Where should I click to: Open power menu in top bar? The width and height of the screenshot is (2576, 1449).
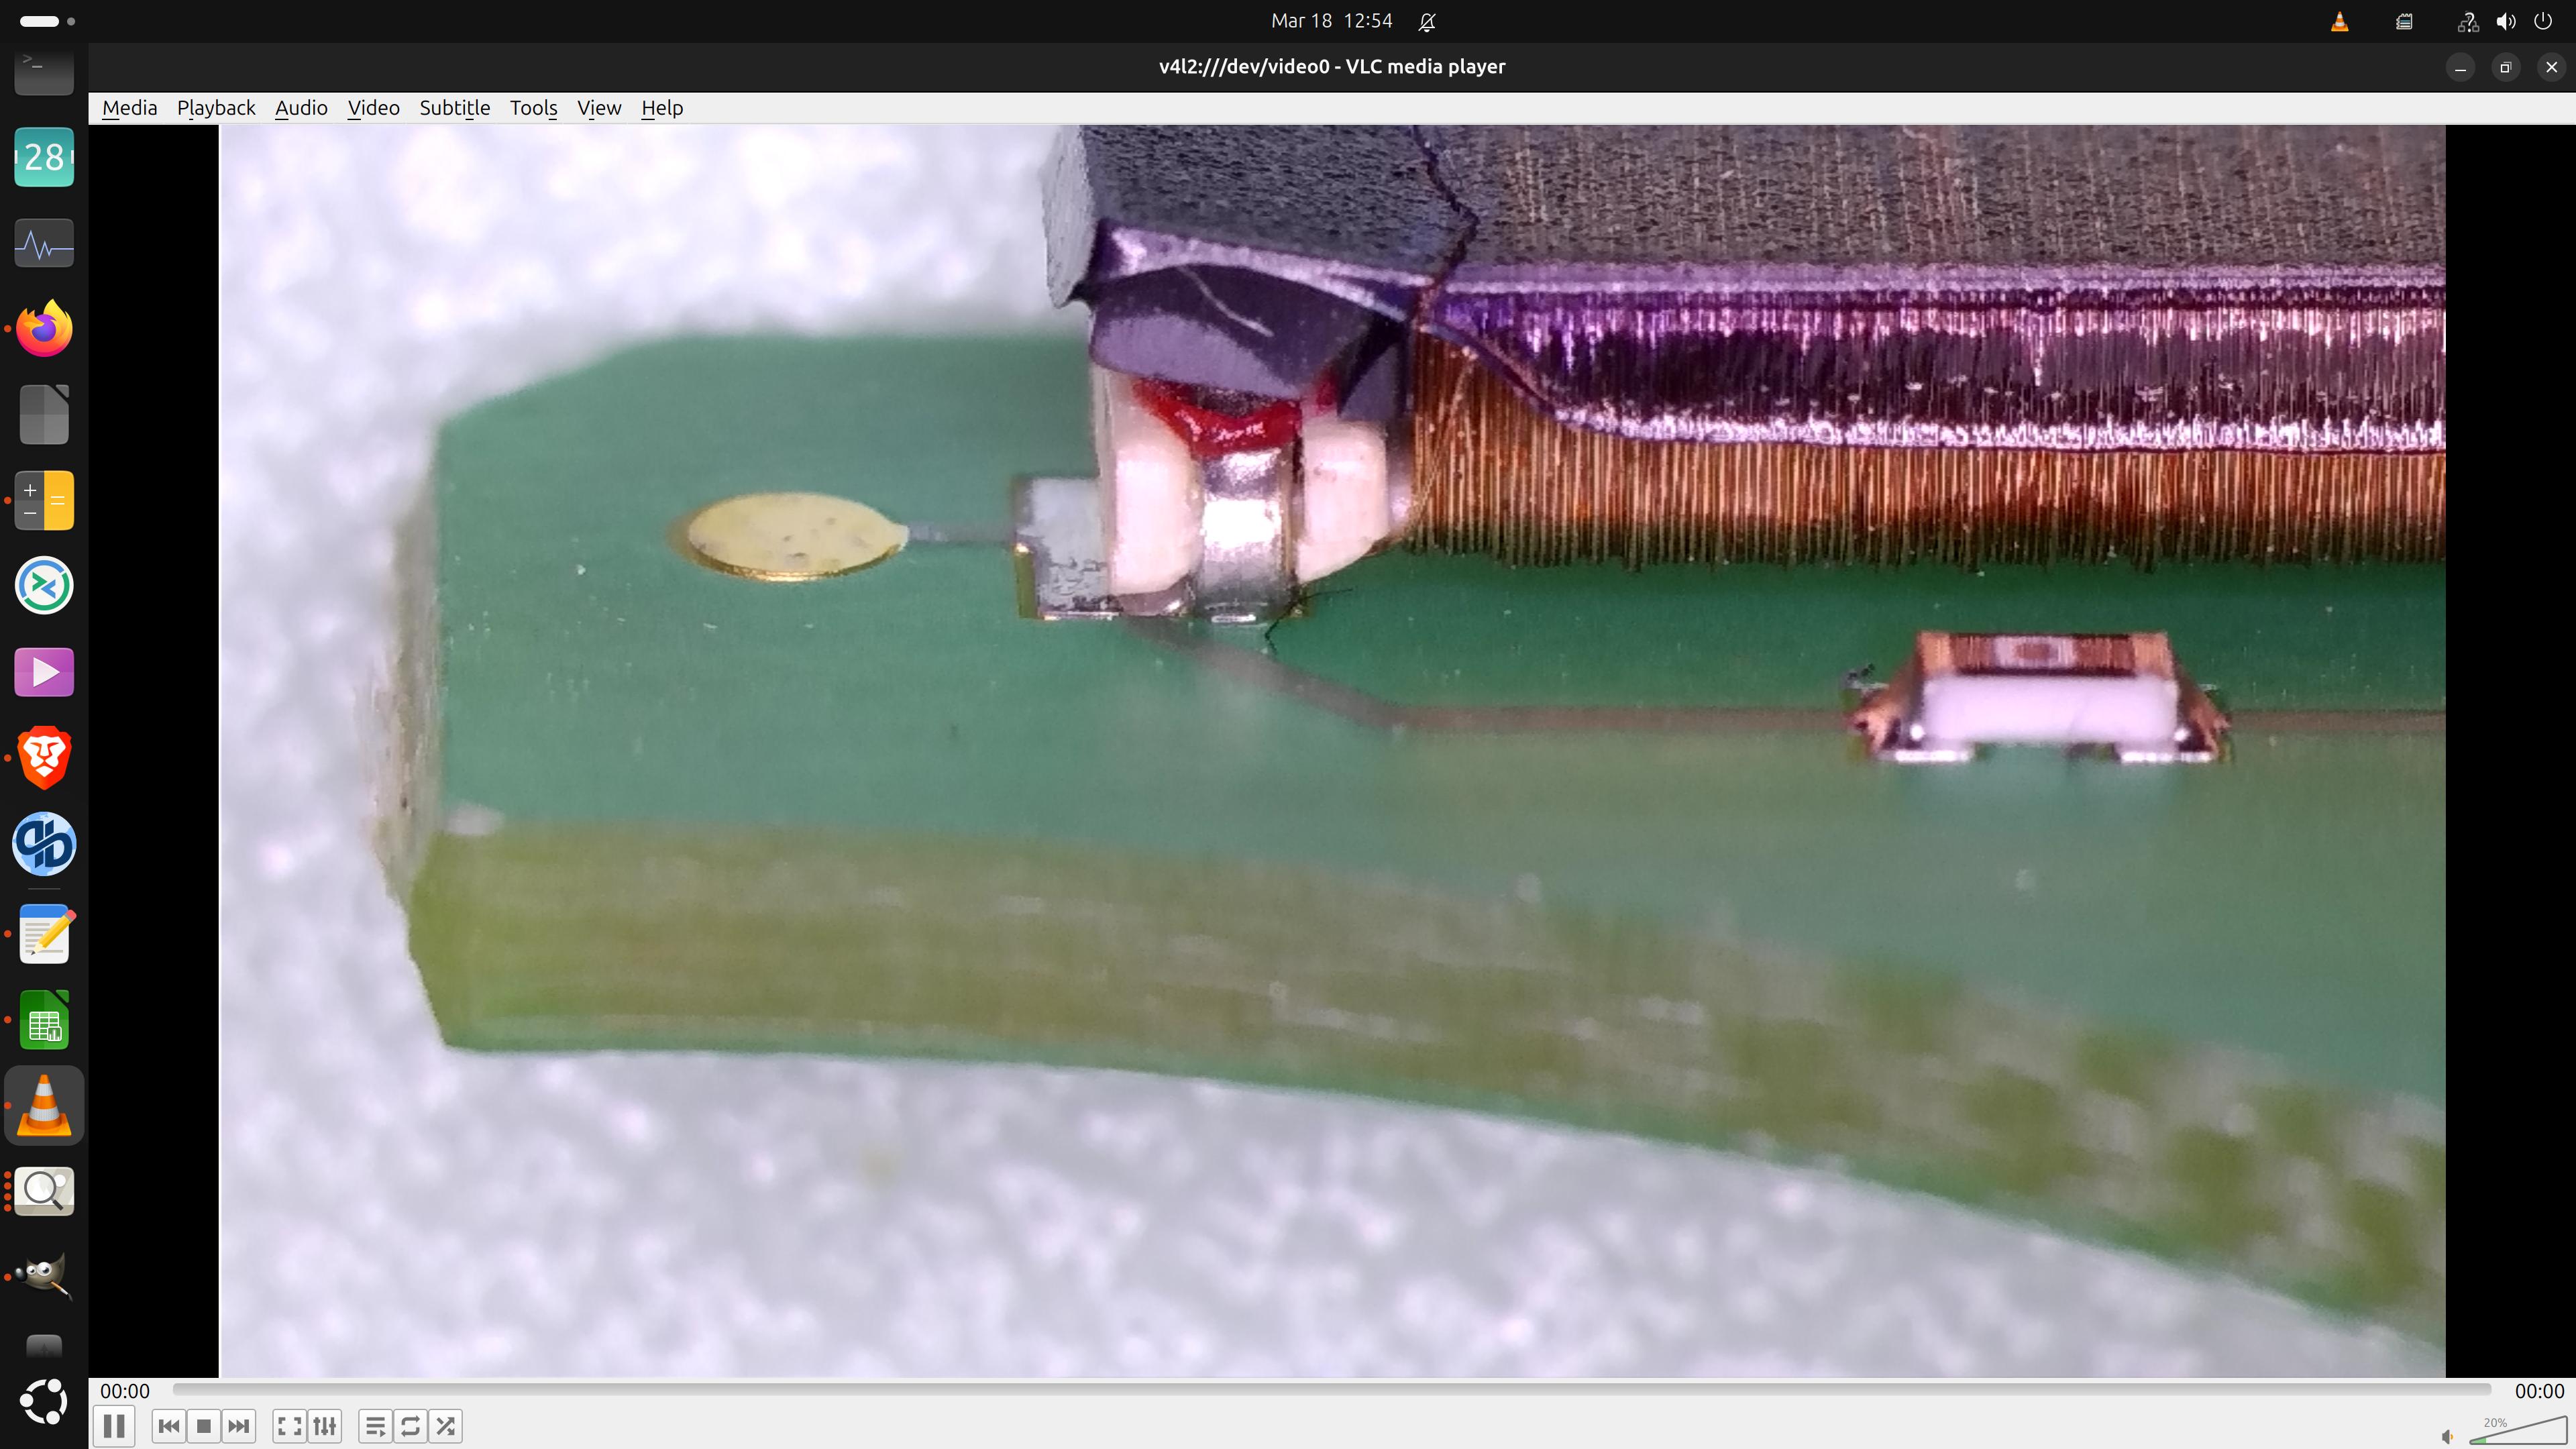(x=2543, y=21)
